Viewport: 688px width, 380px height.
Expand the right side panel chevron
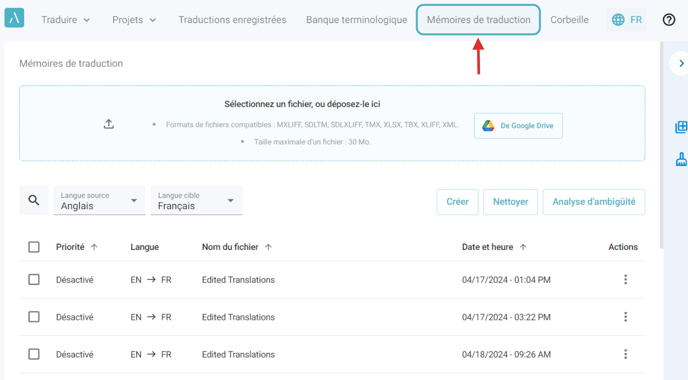(681, 64)
